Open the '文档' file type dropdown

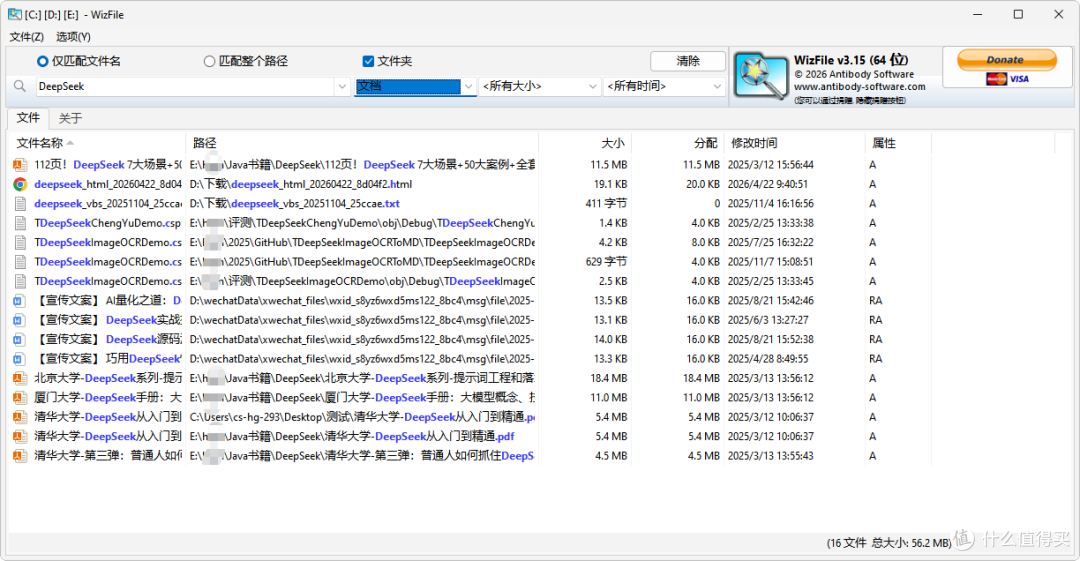coord(415,86)
